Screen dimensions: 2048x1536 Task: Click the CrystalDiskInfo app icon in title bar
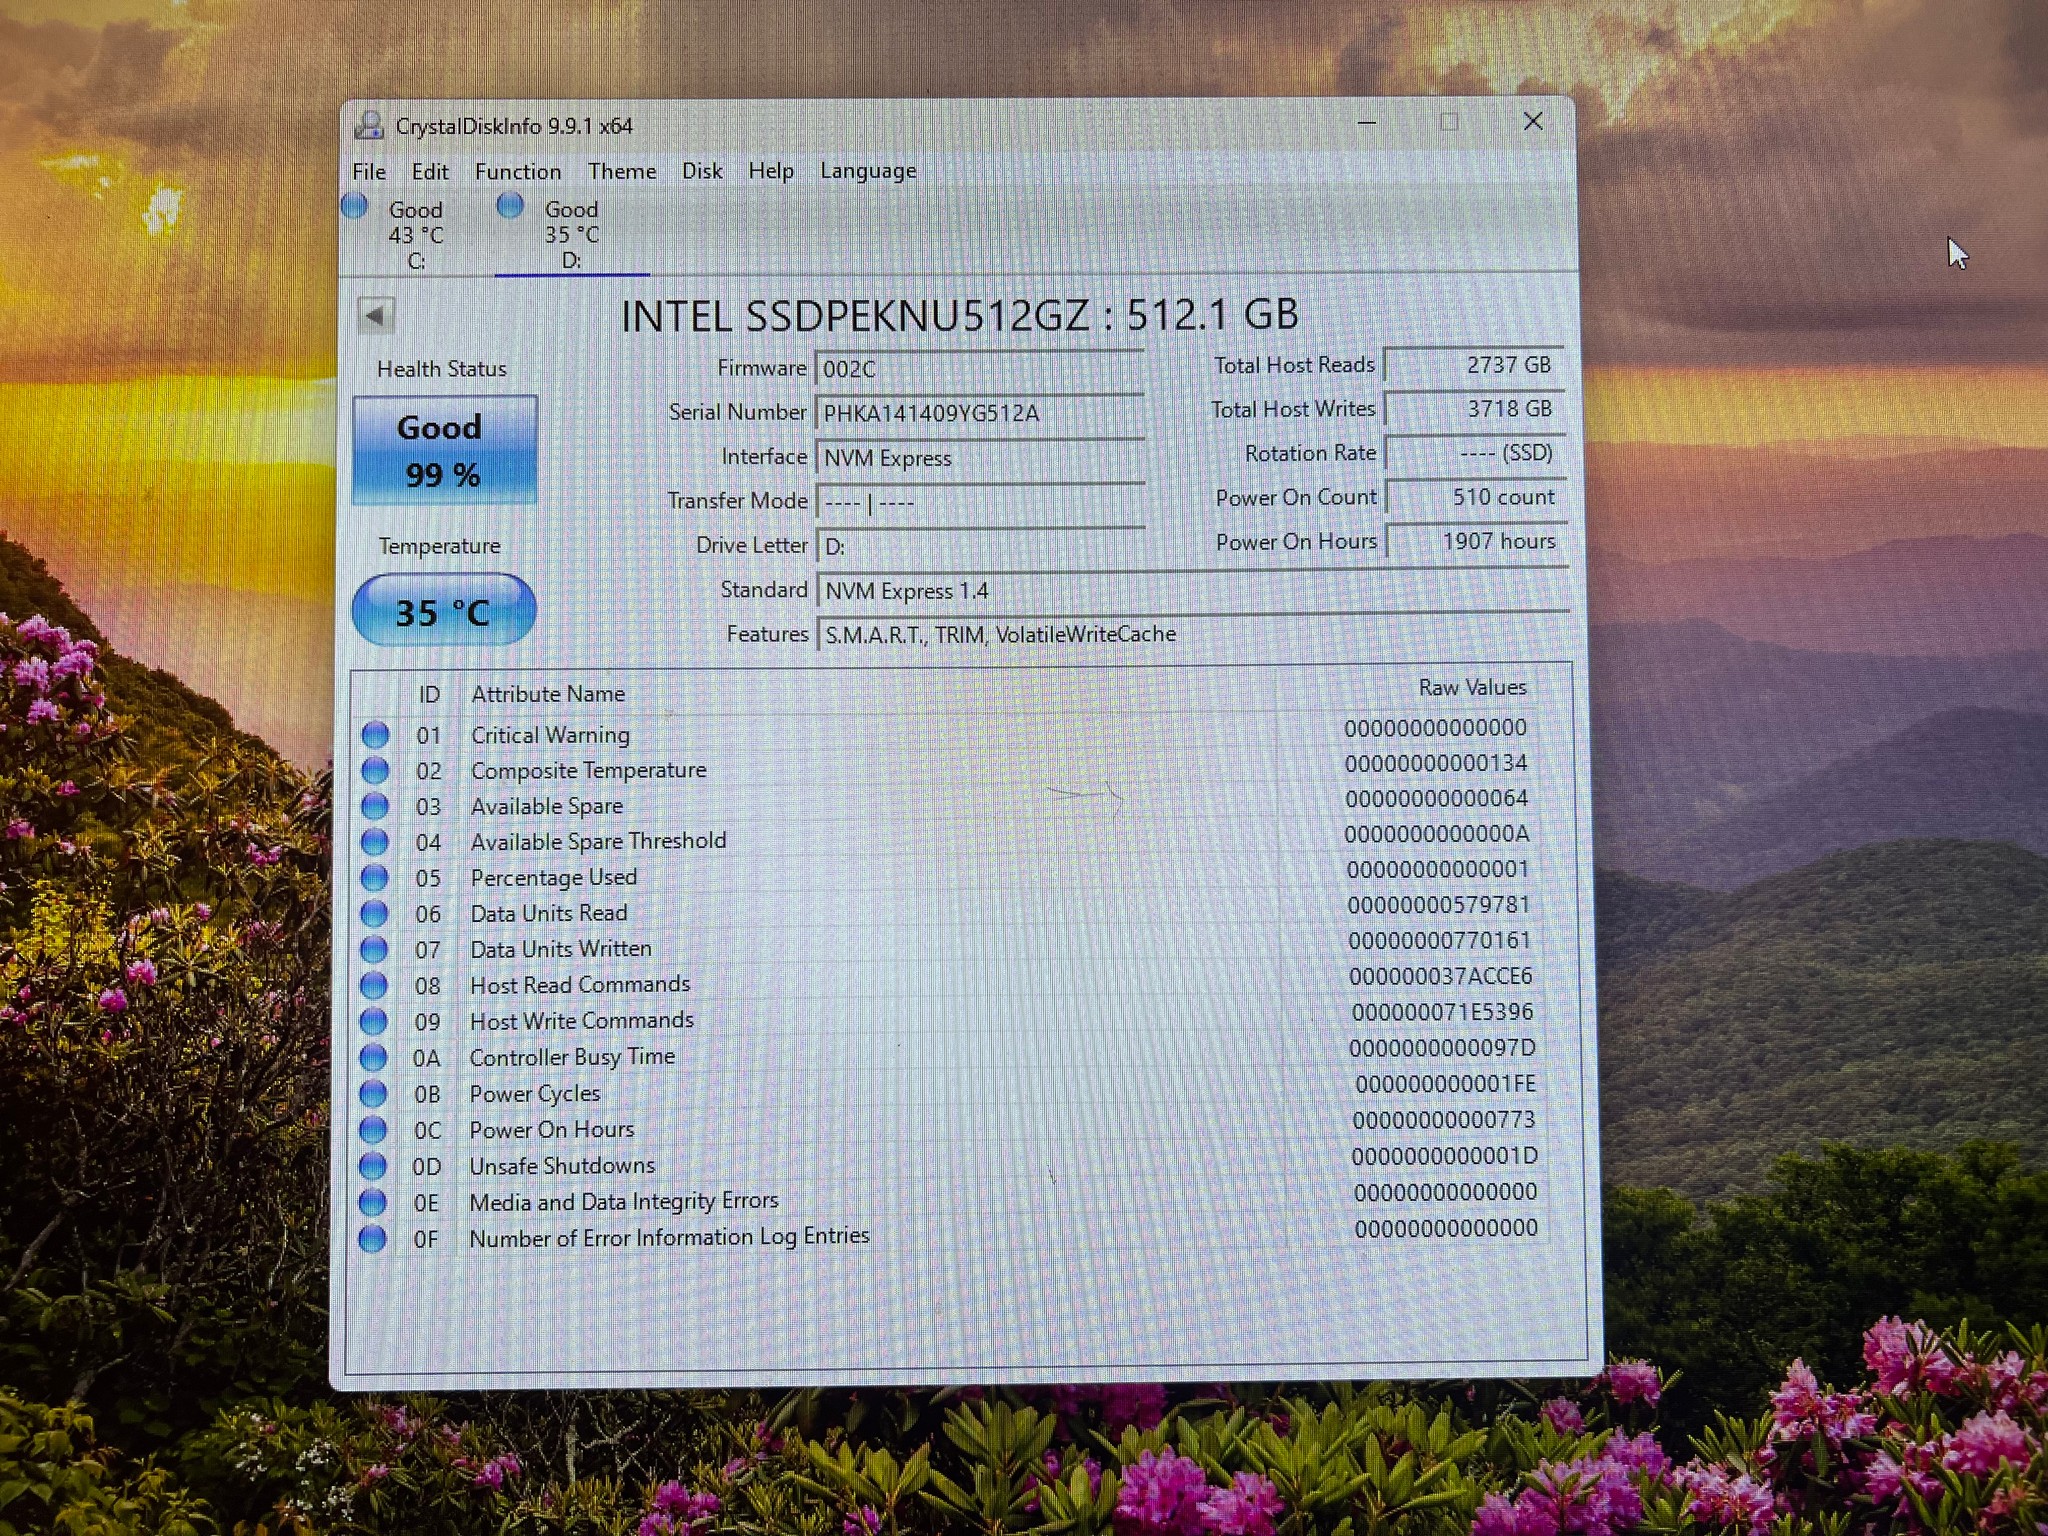pos(370,125)
